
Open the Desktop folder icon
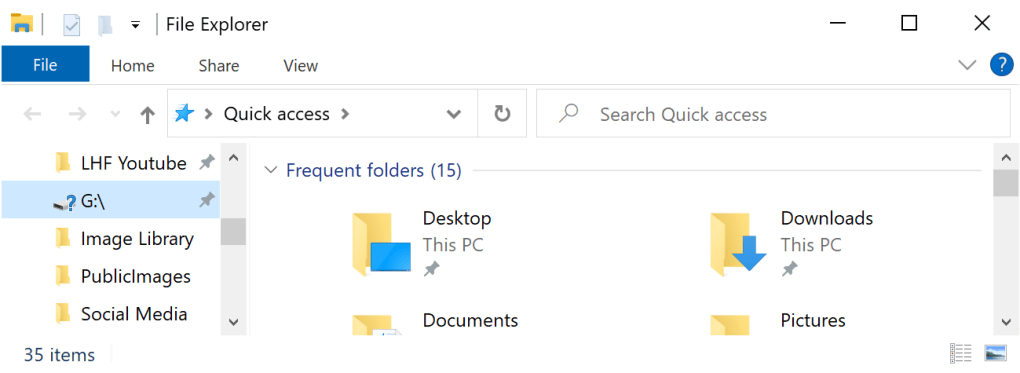(381, 243)
